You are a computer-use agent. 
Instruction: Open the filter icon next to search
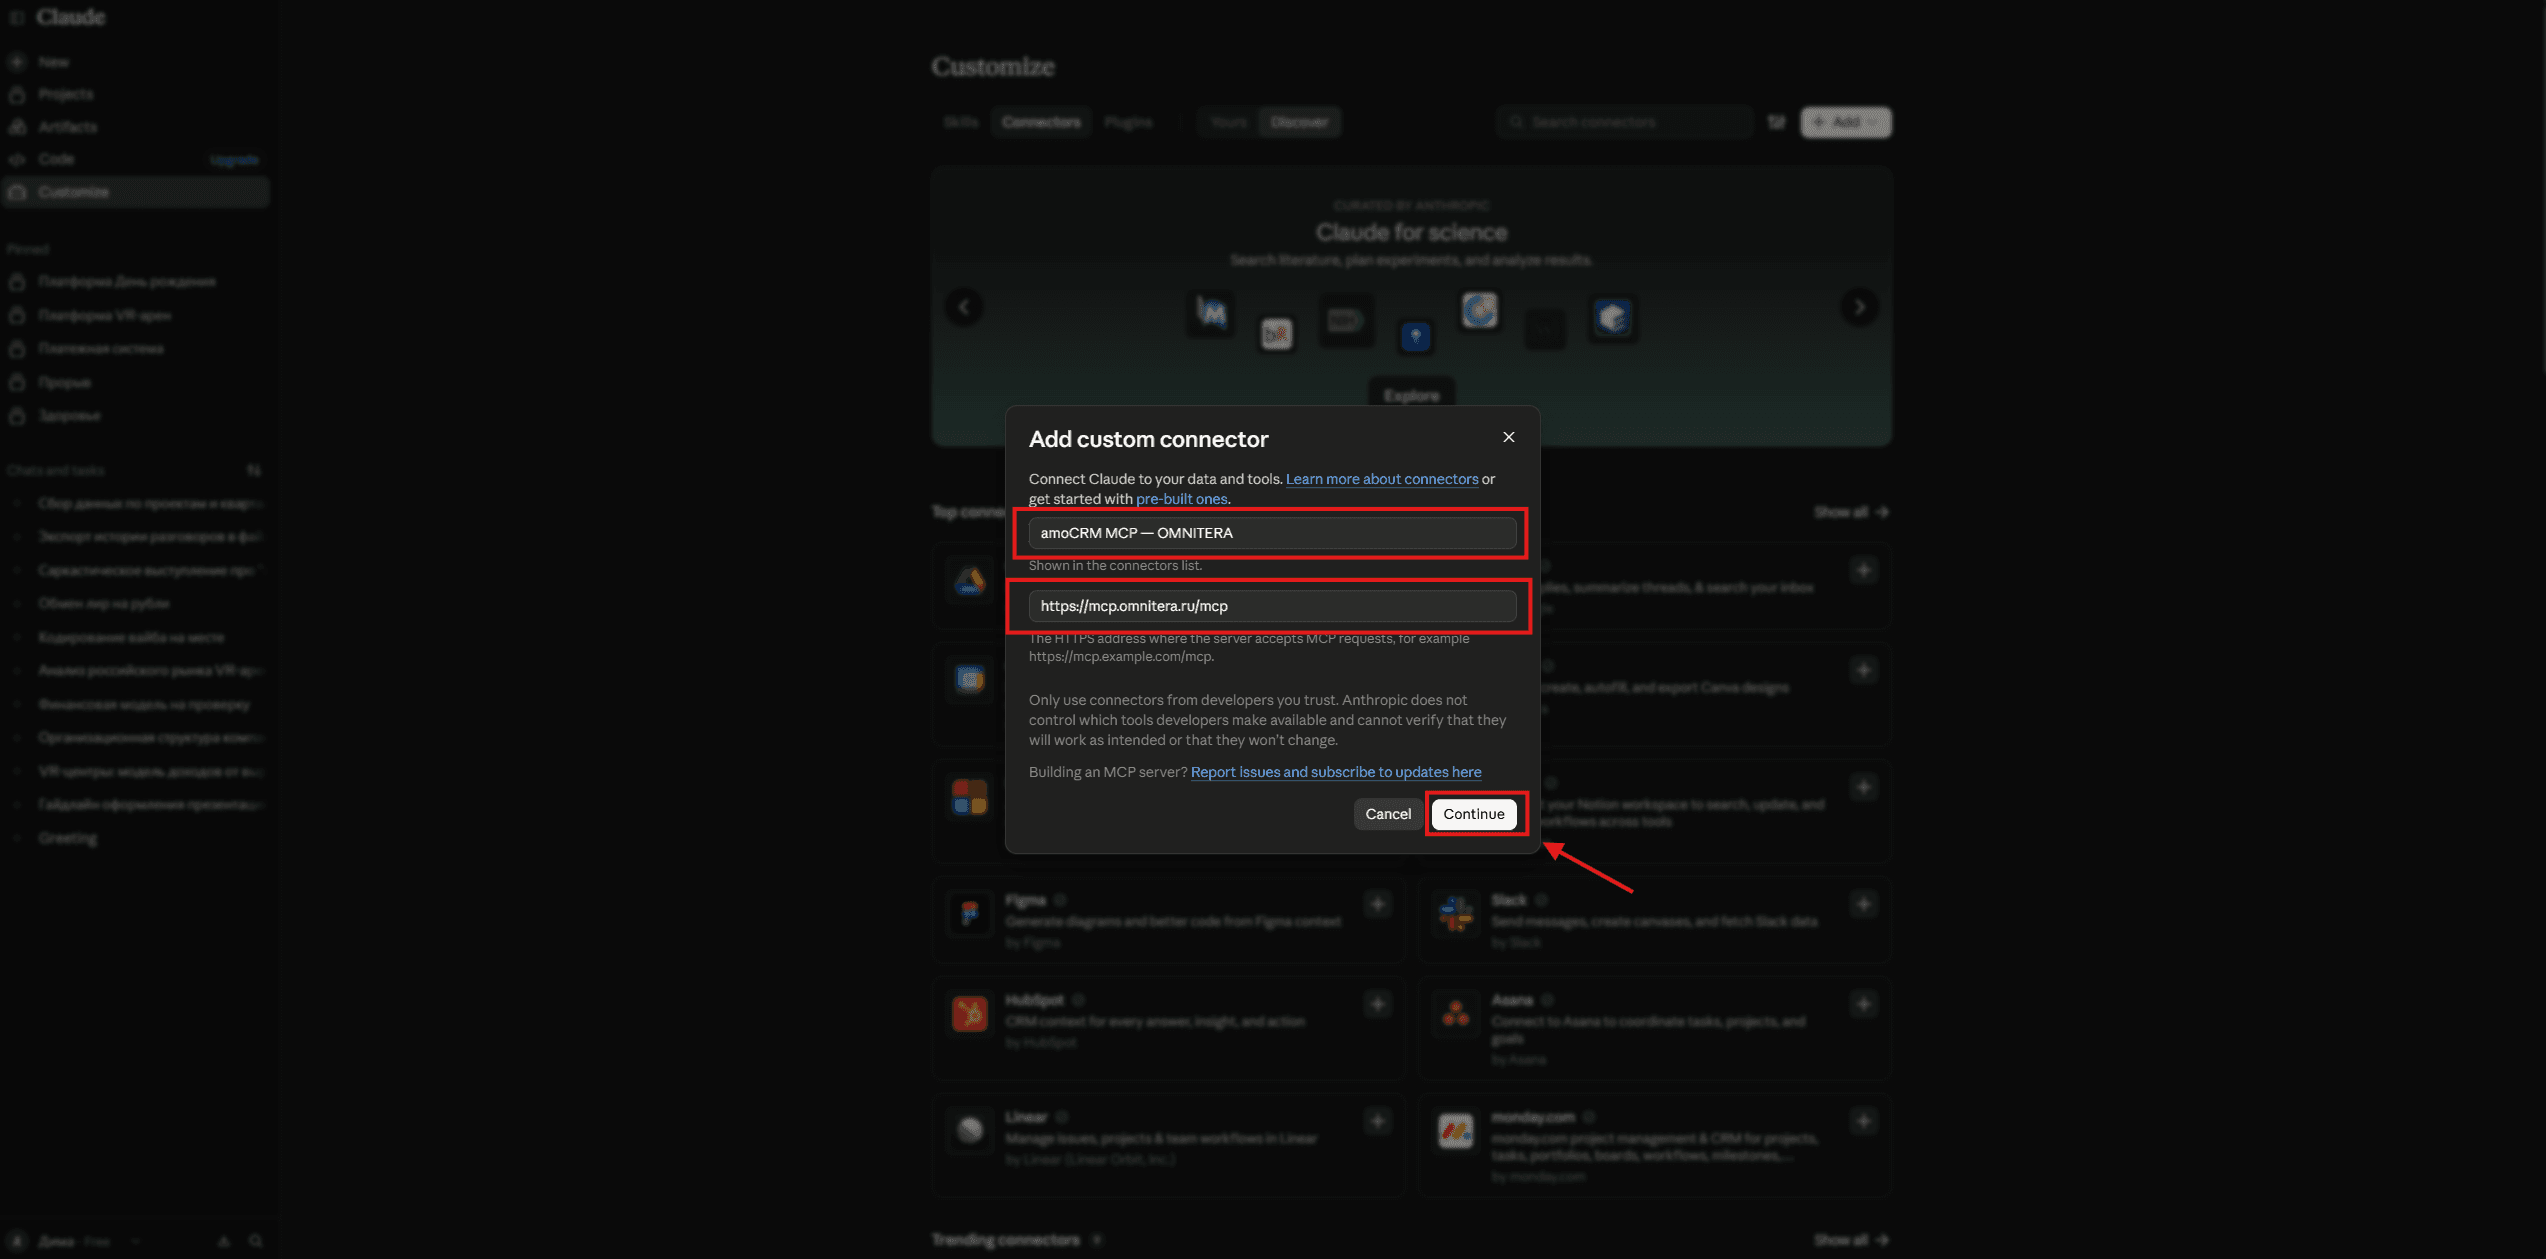coord(1776,122)
